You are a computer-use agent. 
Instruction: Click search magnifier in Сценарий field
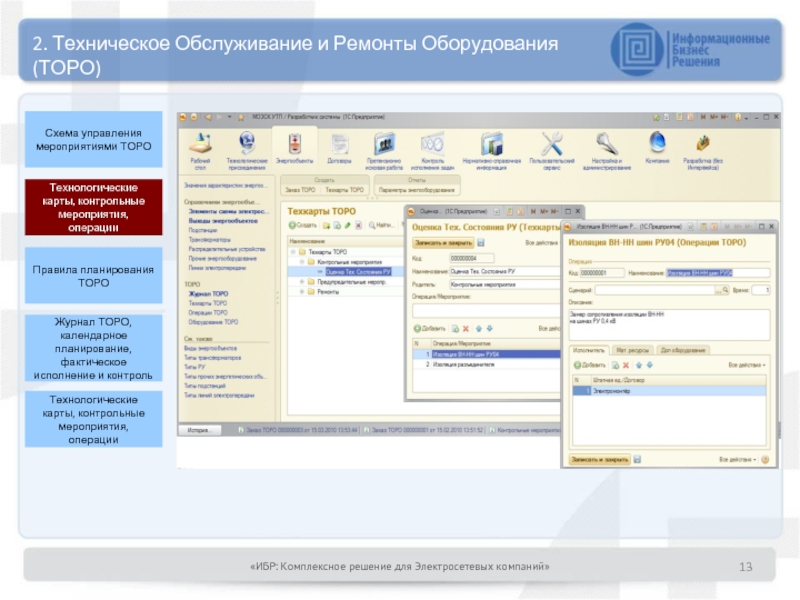coord(726,290)
